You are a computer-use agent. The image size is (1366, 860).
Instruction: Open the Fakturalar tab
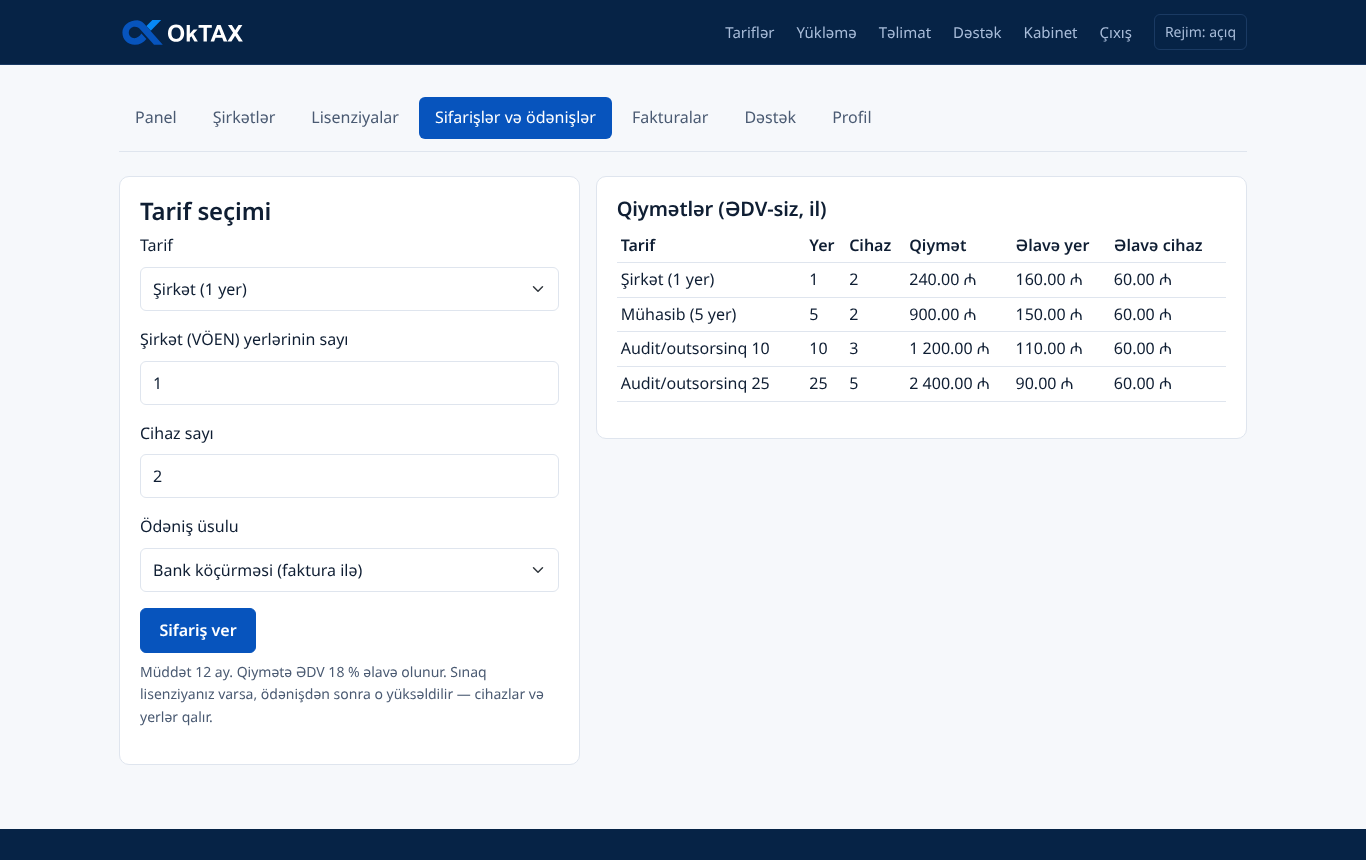670,118
